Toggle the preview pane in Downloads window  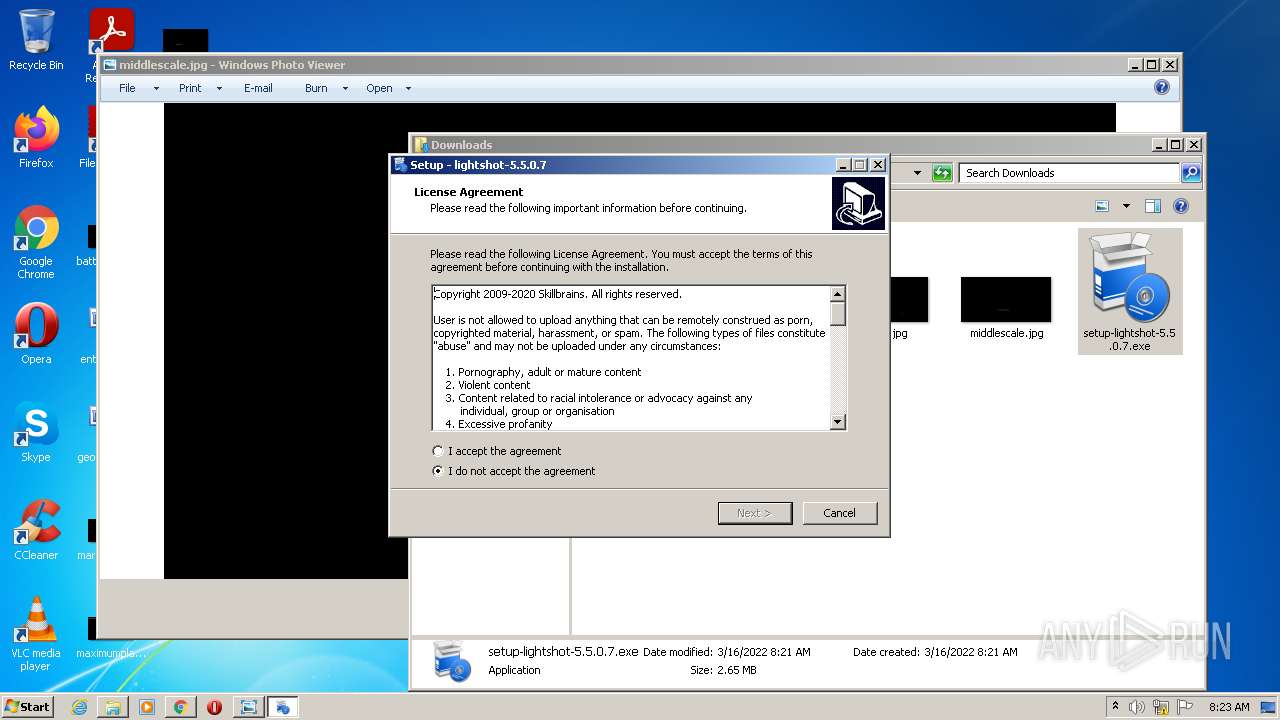click(x=1152, y=206)
